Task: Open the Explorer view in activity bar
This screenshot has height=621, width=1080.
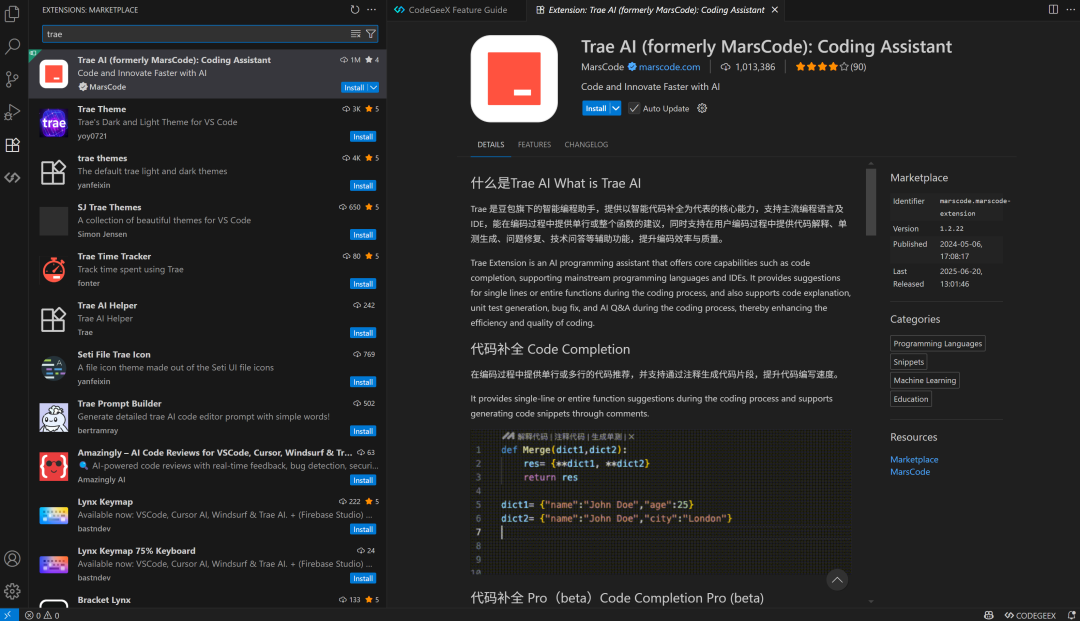Action: click(12, 14)
